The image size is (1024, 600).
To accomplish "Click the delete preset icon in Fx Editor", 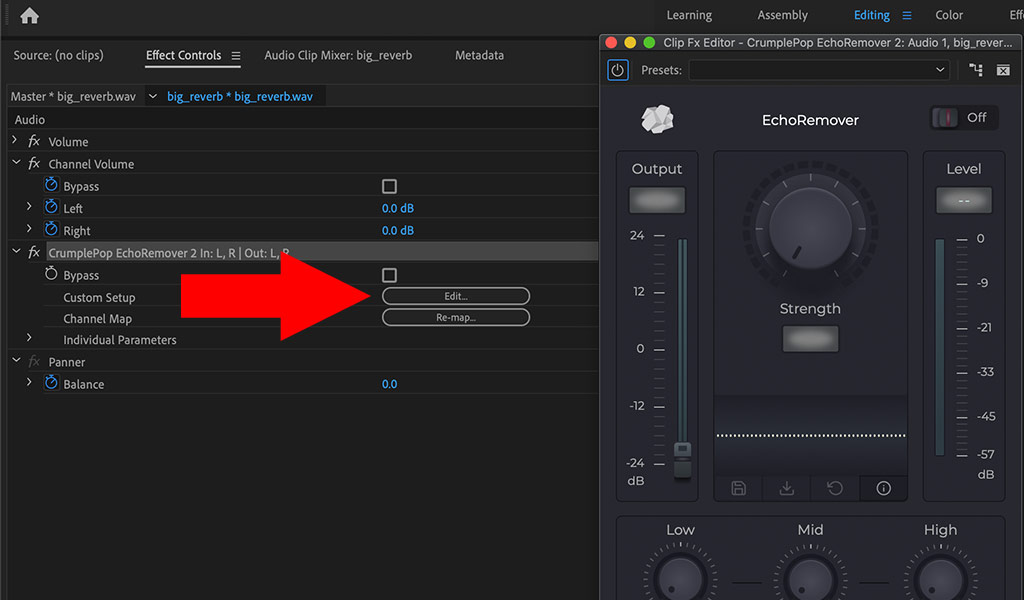I will [x=1003, y=70].
